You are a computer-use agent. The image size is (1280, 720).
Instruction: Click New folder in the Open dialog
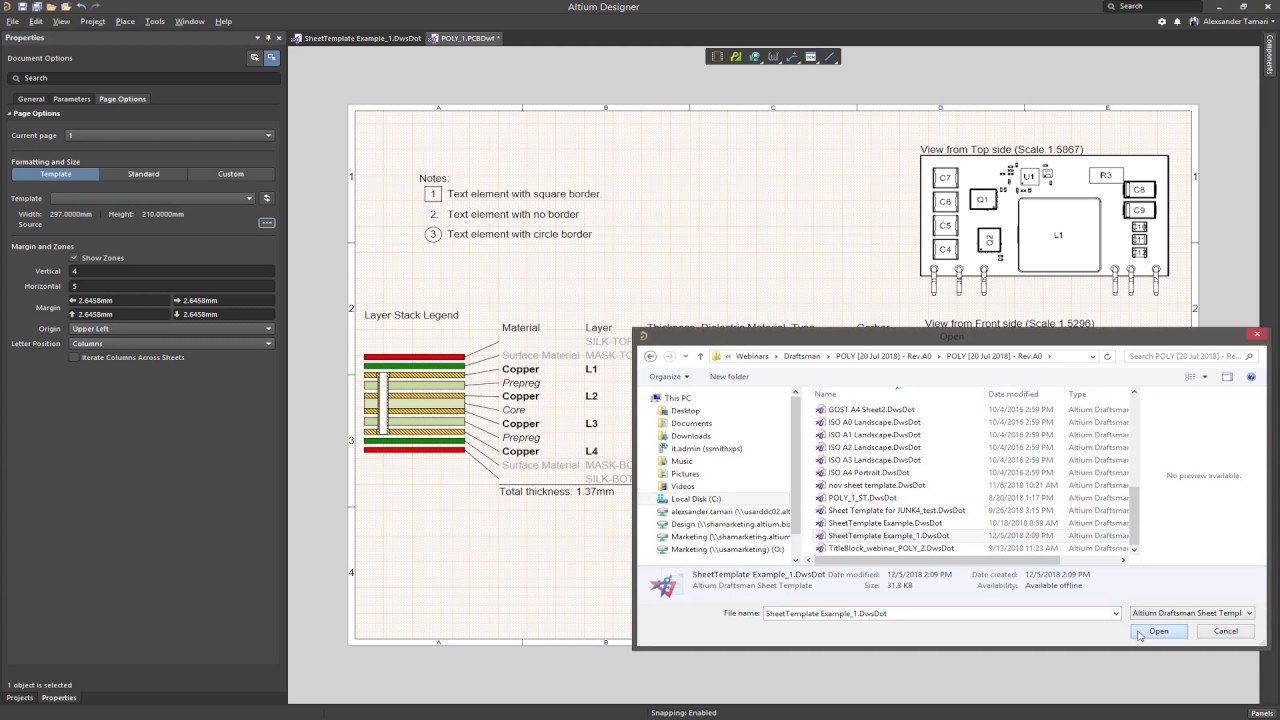(x=729, y=377)
